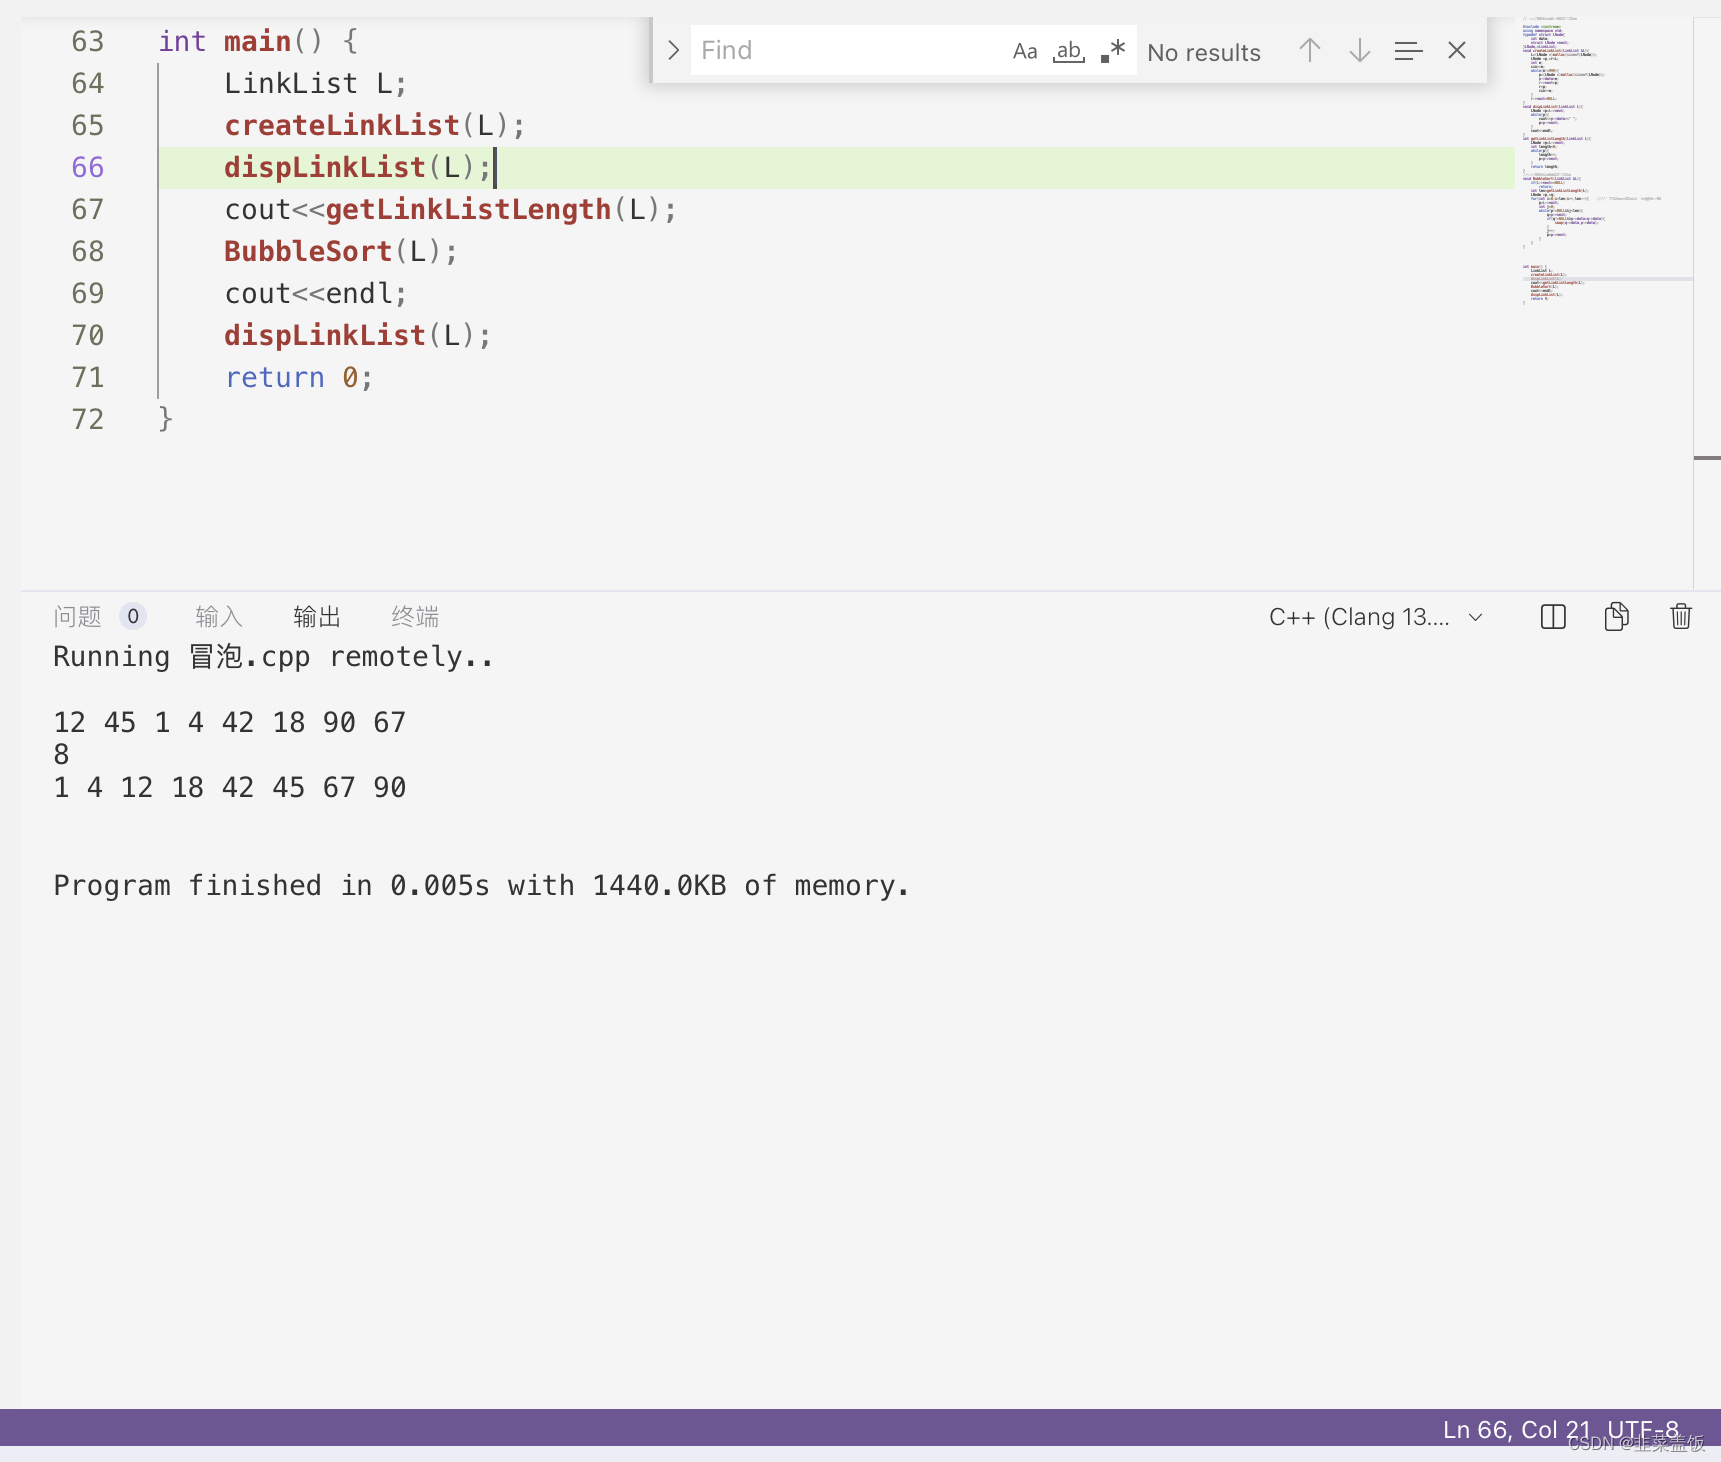1721x1462 pixels.
Task: Expand the Replace toggle chevron
Action: tap(673, 50)
